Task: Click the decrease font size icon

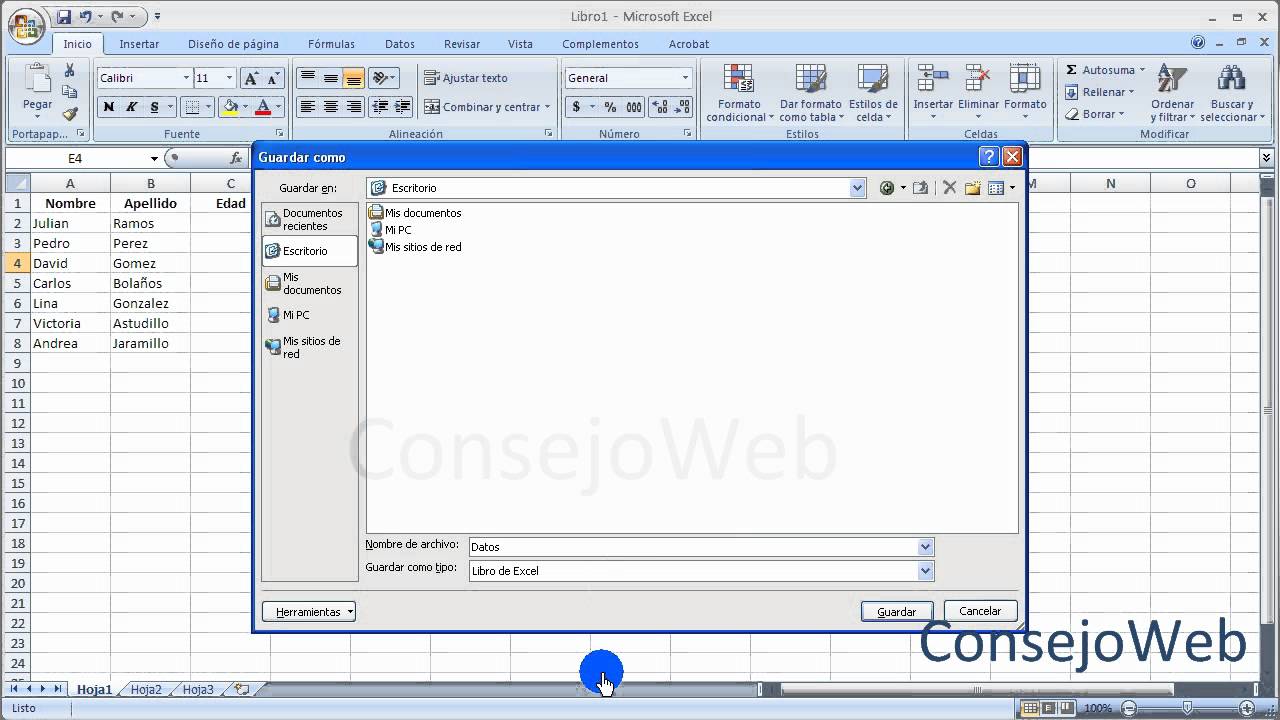Action: click(x=274, y=78)
